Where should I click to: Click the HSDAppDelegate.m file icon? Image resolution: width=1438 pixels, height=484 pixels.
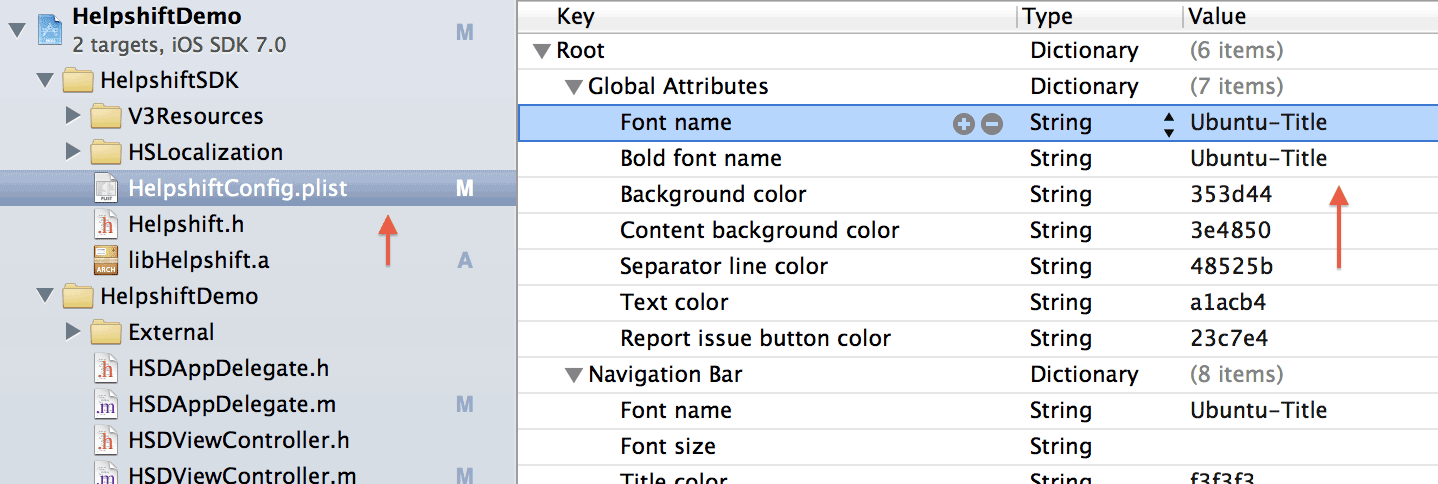click(106, 404)
